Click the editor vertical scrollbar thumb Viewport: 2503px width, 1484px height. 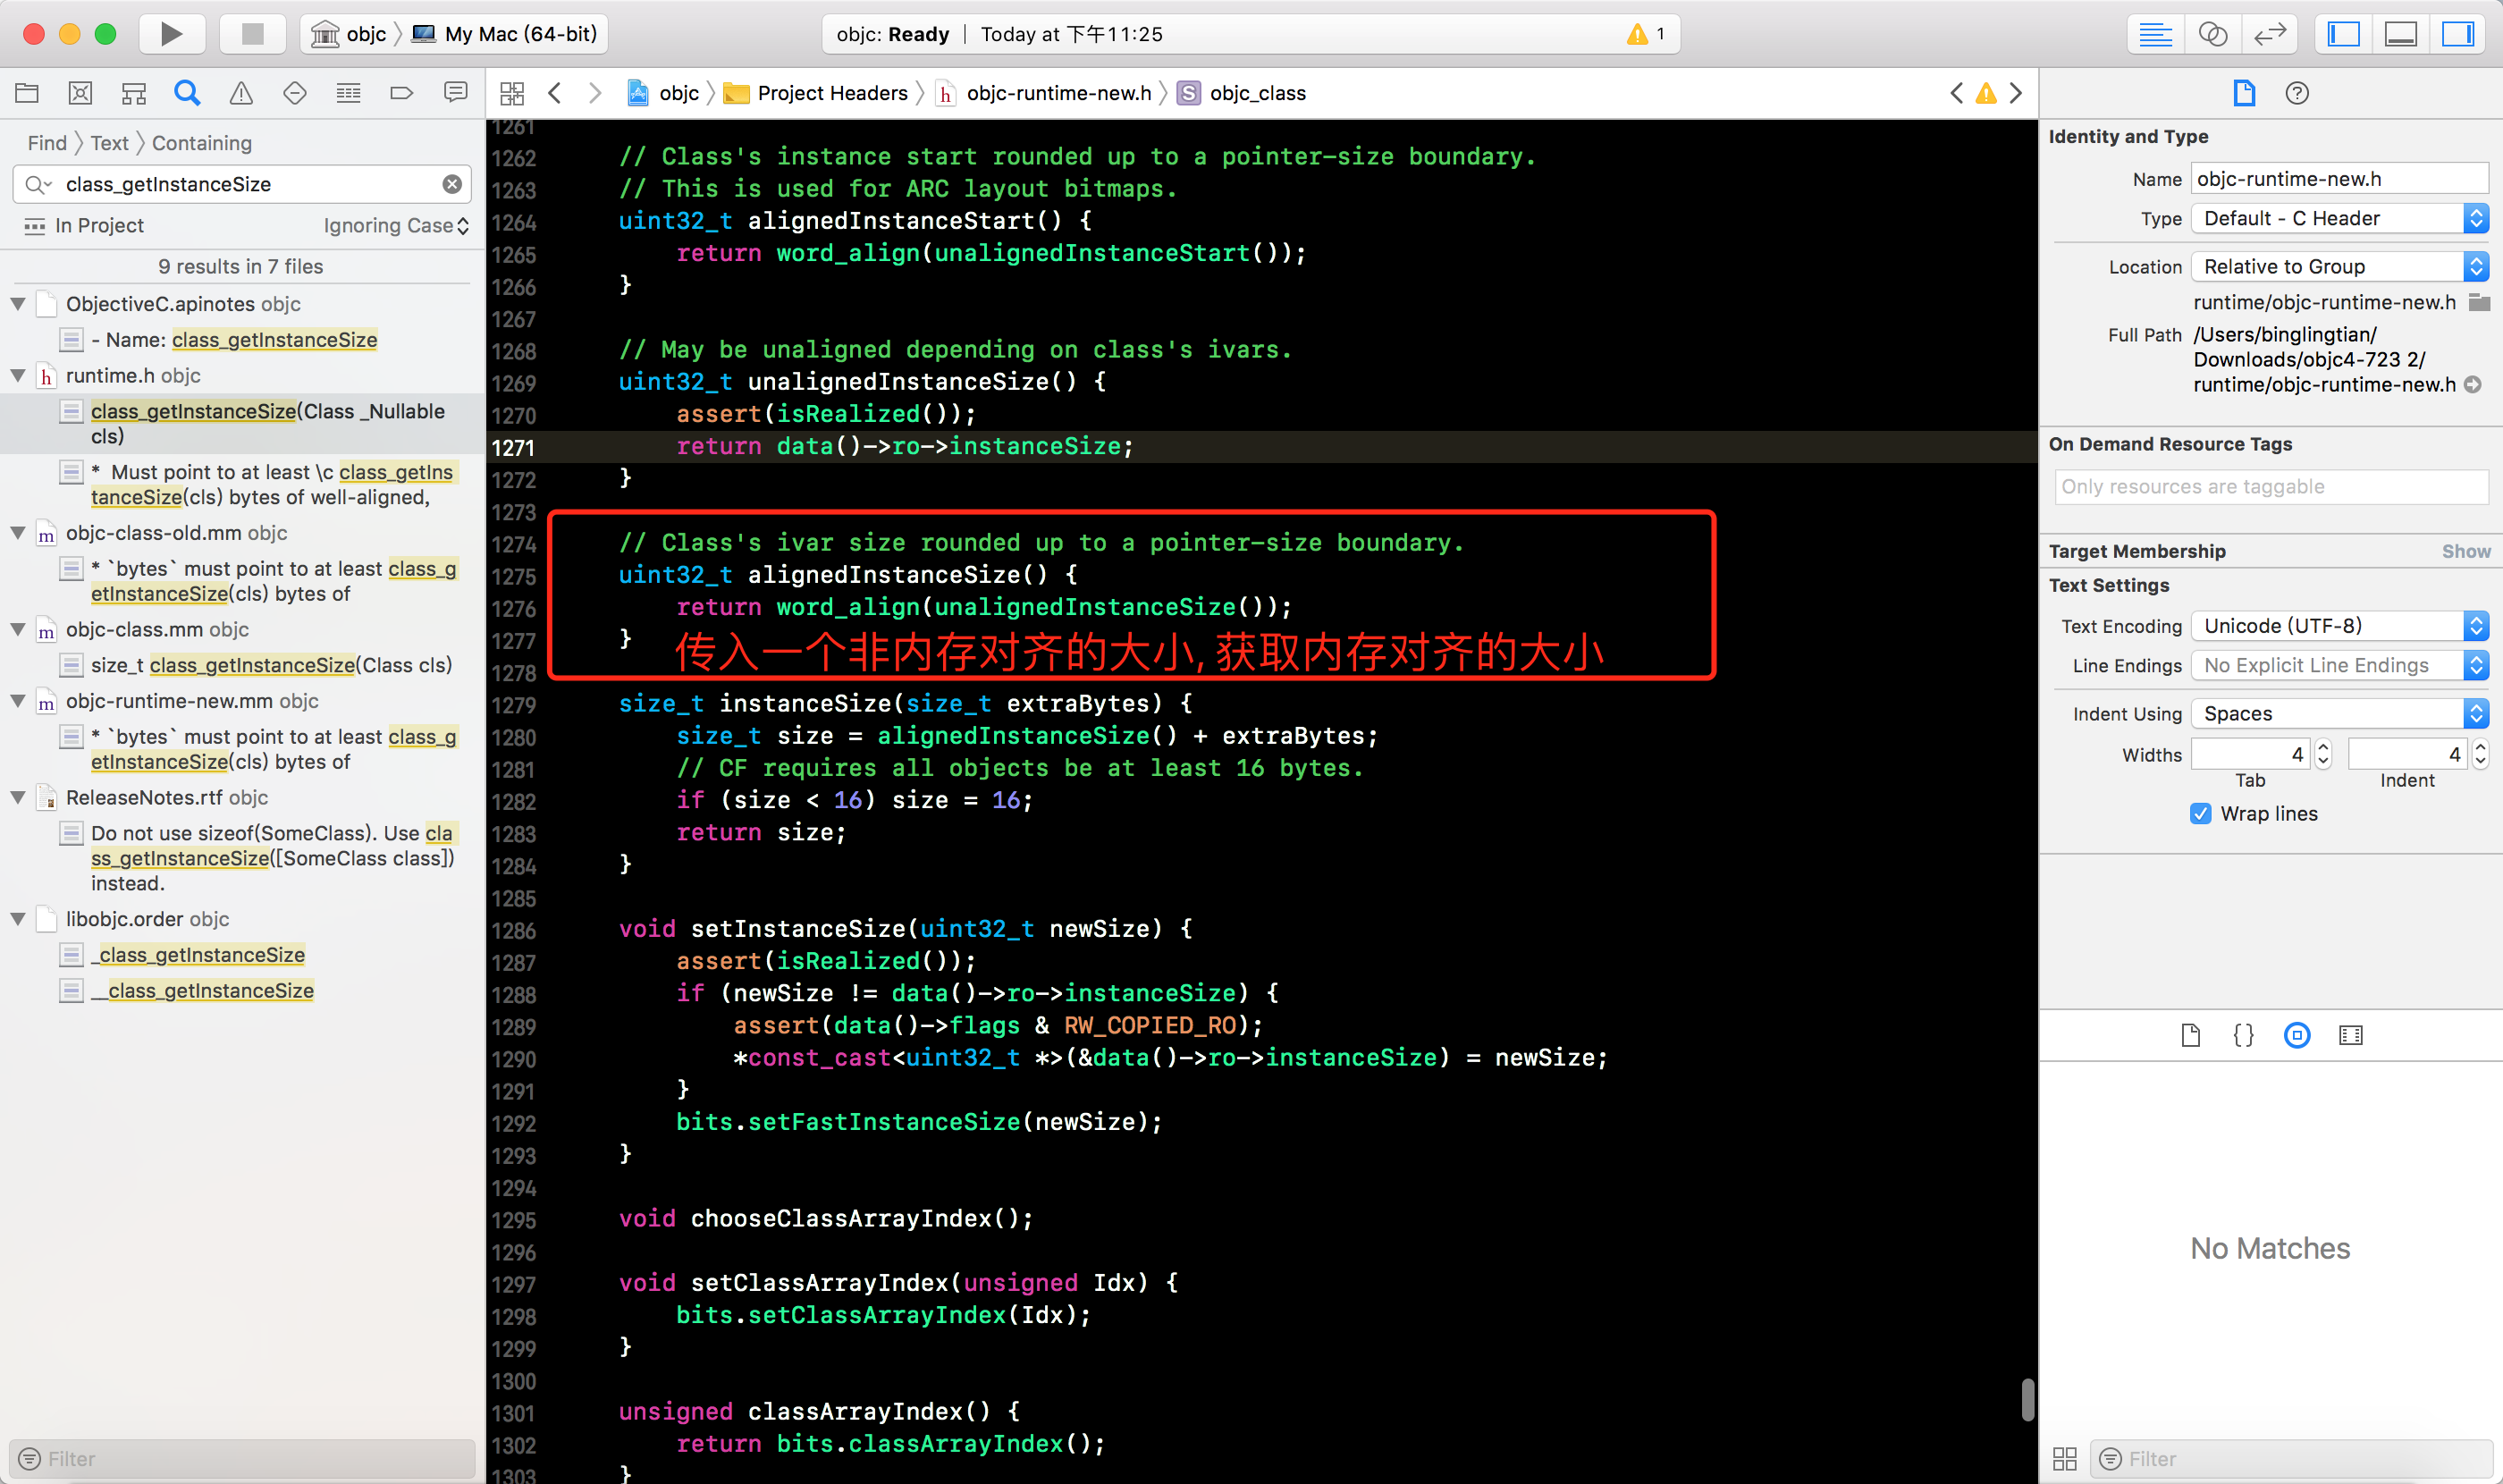pyautogui.click(x=2027, y=1399)
